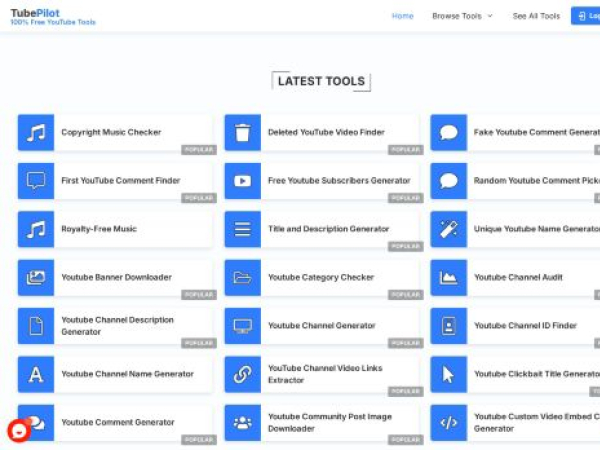
Task: Expand the Browse Tools dropdown menu
Action: tap(462, 16)
